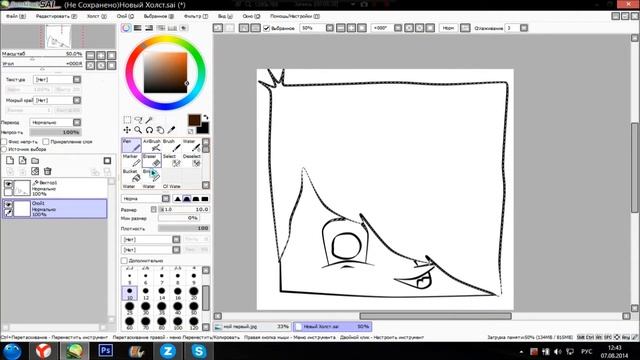Clear the layer contents icon

click(x=35, y=171)
